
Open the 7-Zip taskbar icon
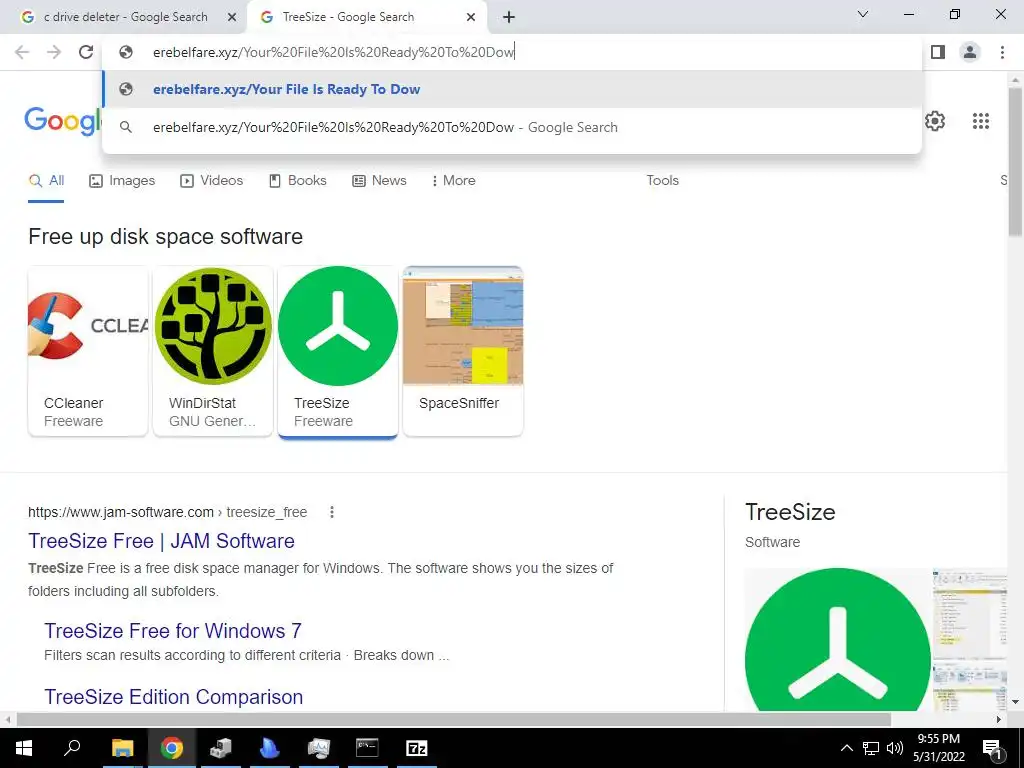pyautogui.click(x=417, y=748)
